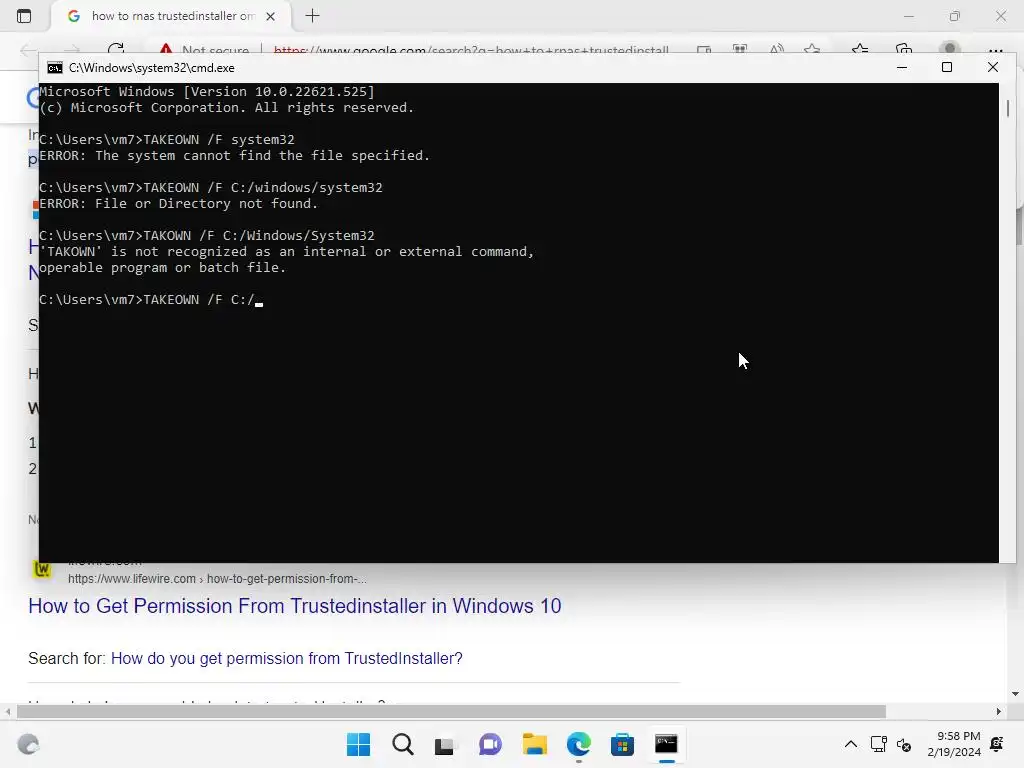The height and width of the screenshot is (768, 1024).
Task: Open the Chat app on taskbar
Action: [490, 744]
